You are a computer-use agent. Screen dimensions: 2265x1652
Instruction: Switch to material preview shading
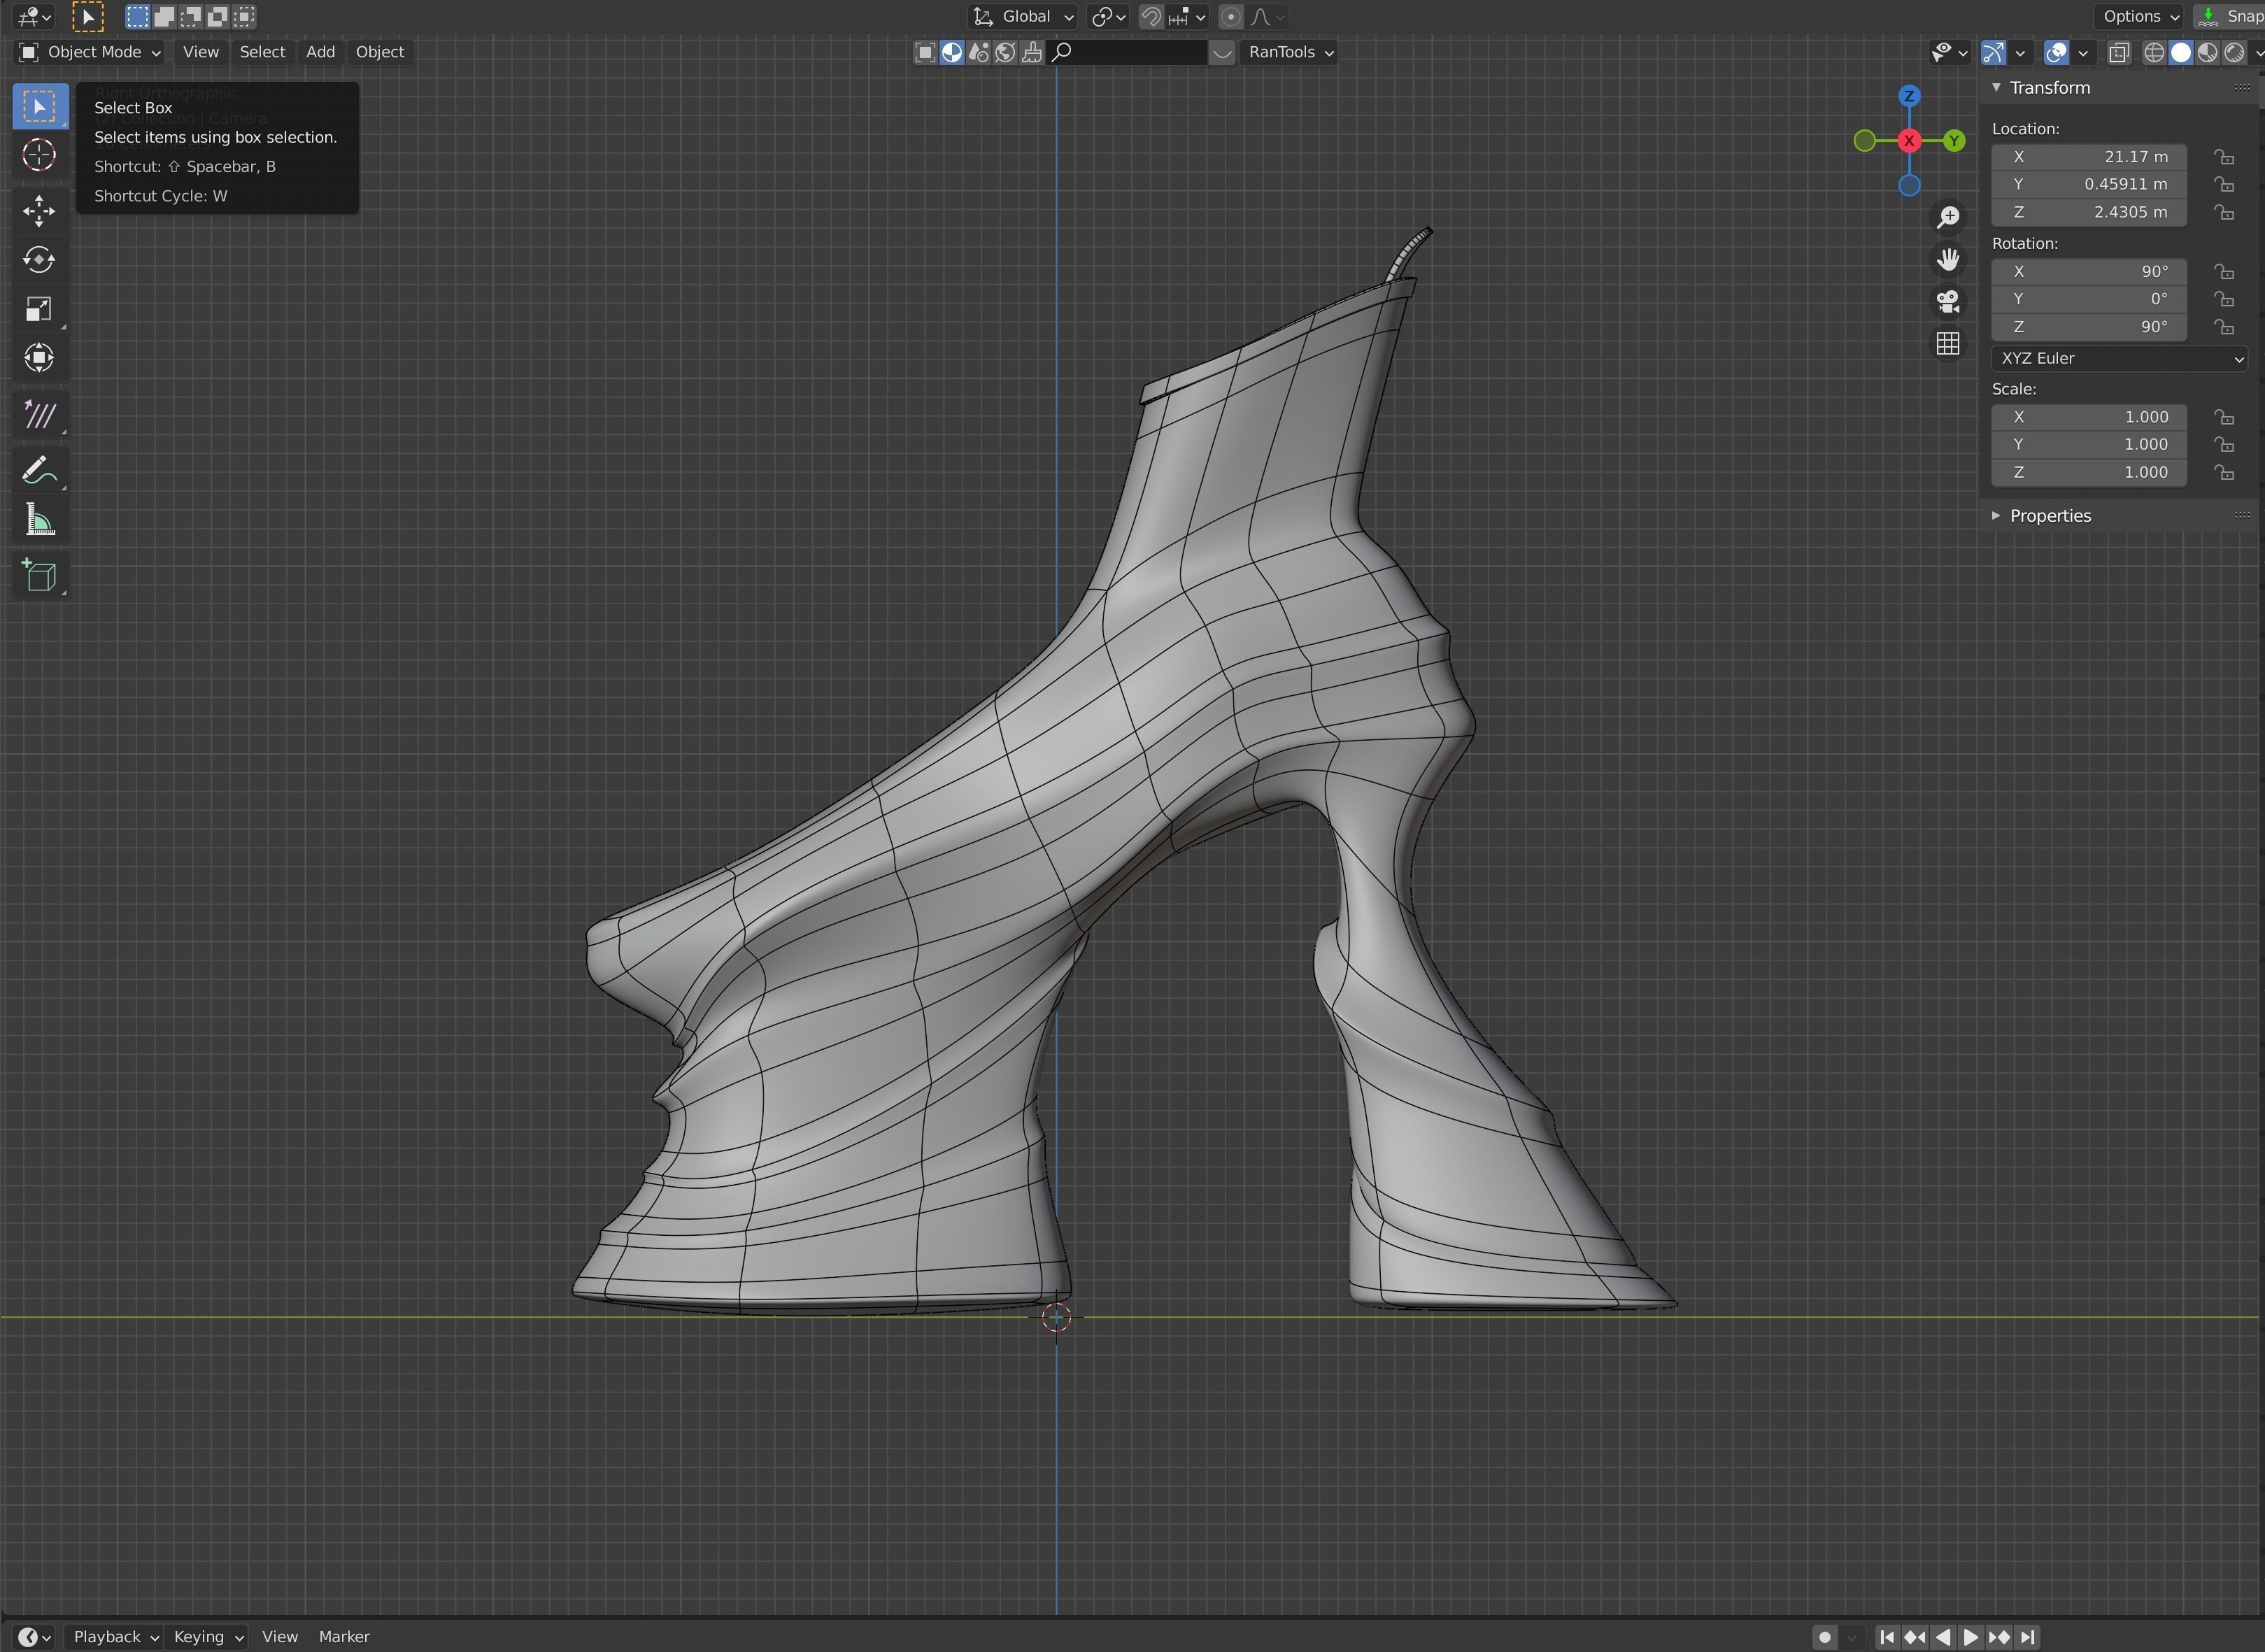2207,53
